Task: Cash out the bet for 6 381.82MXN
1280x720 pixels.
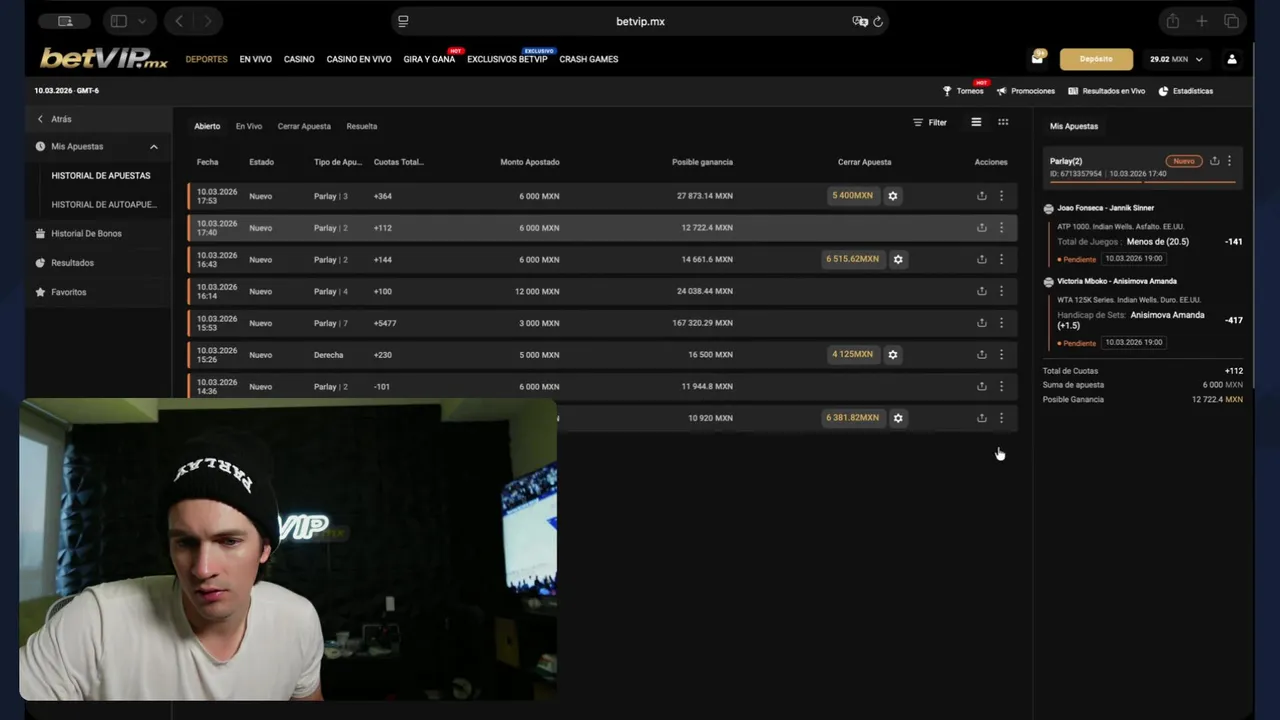Action: click(853, 418)
